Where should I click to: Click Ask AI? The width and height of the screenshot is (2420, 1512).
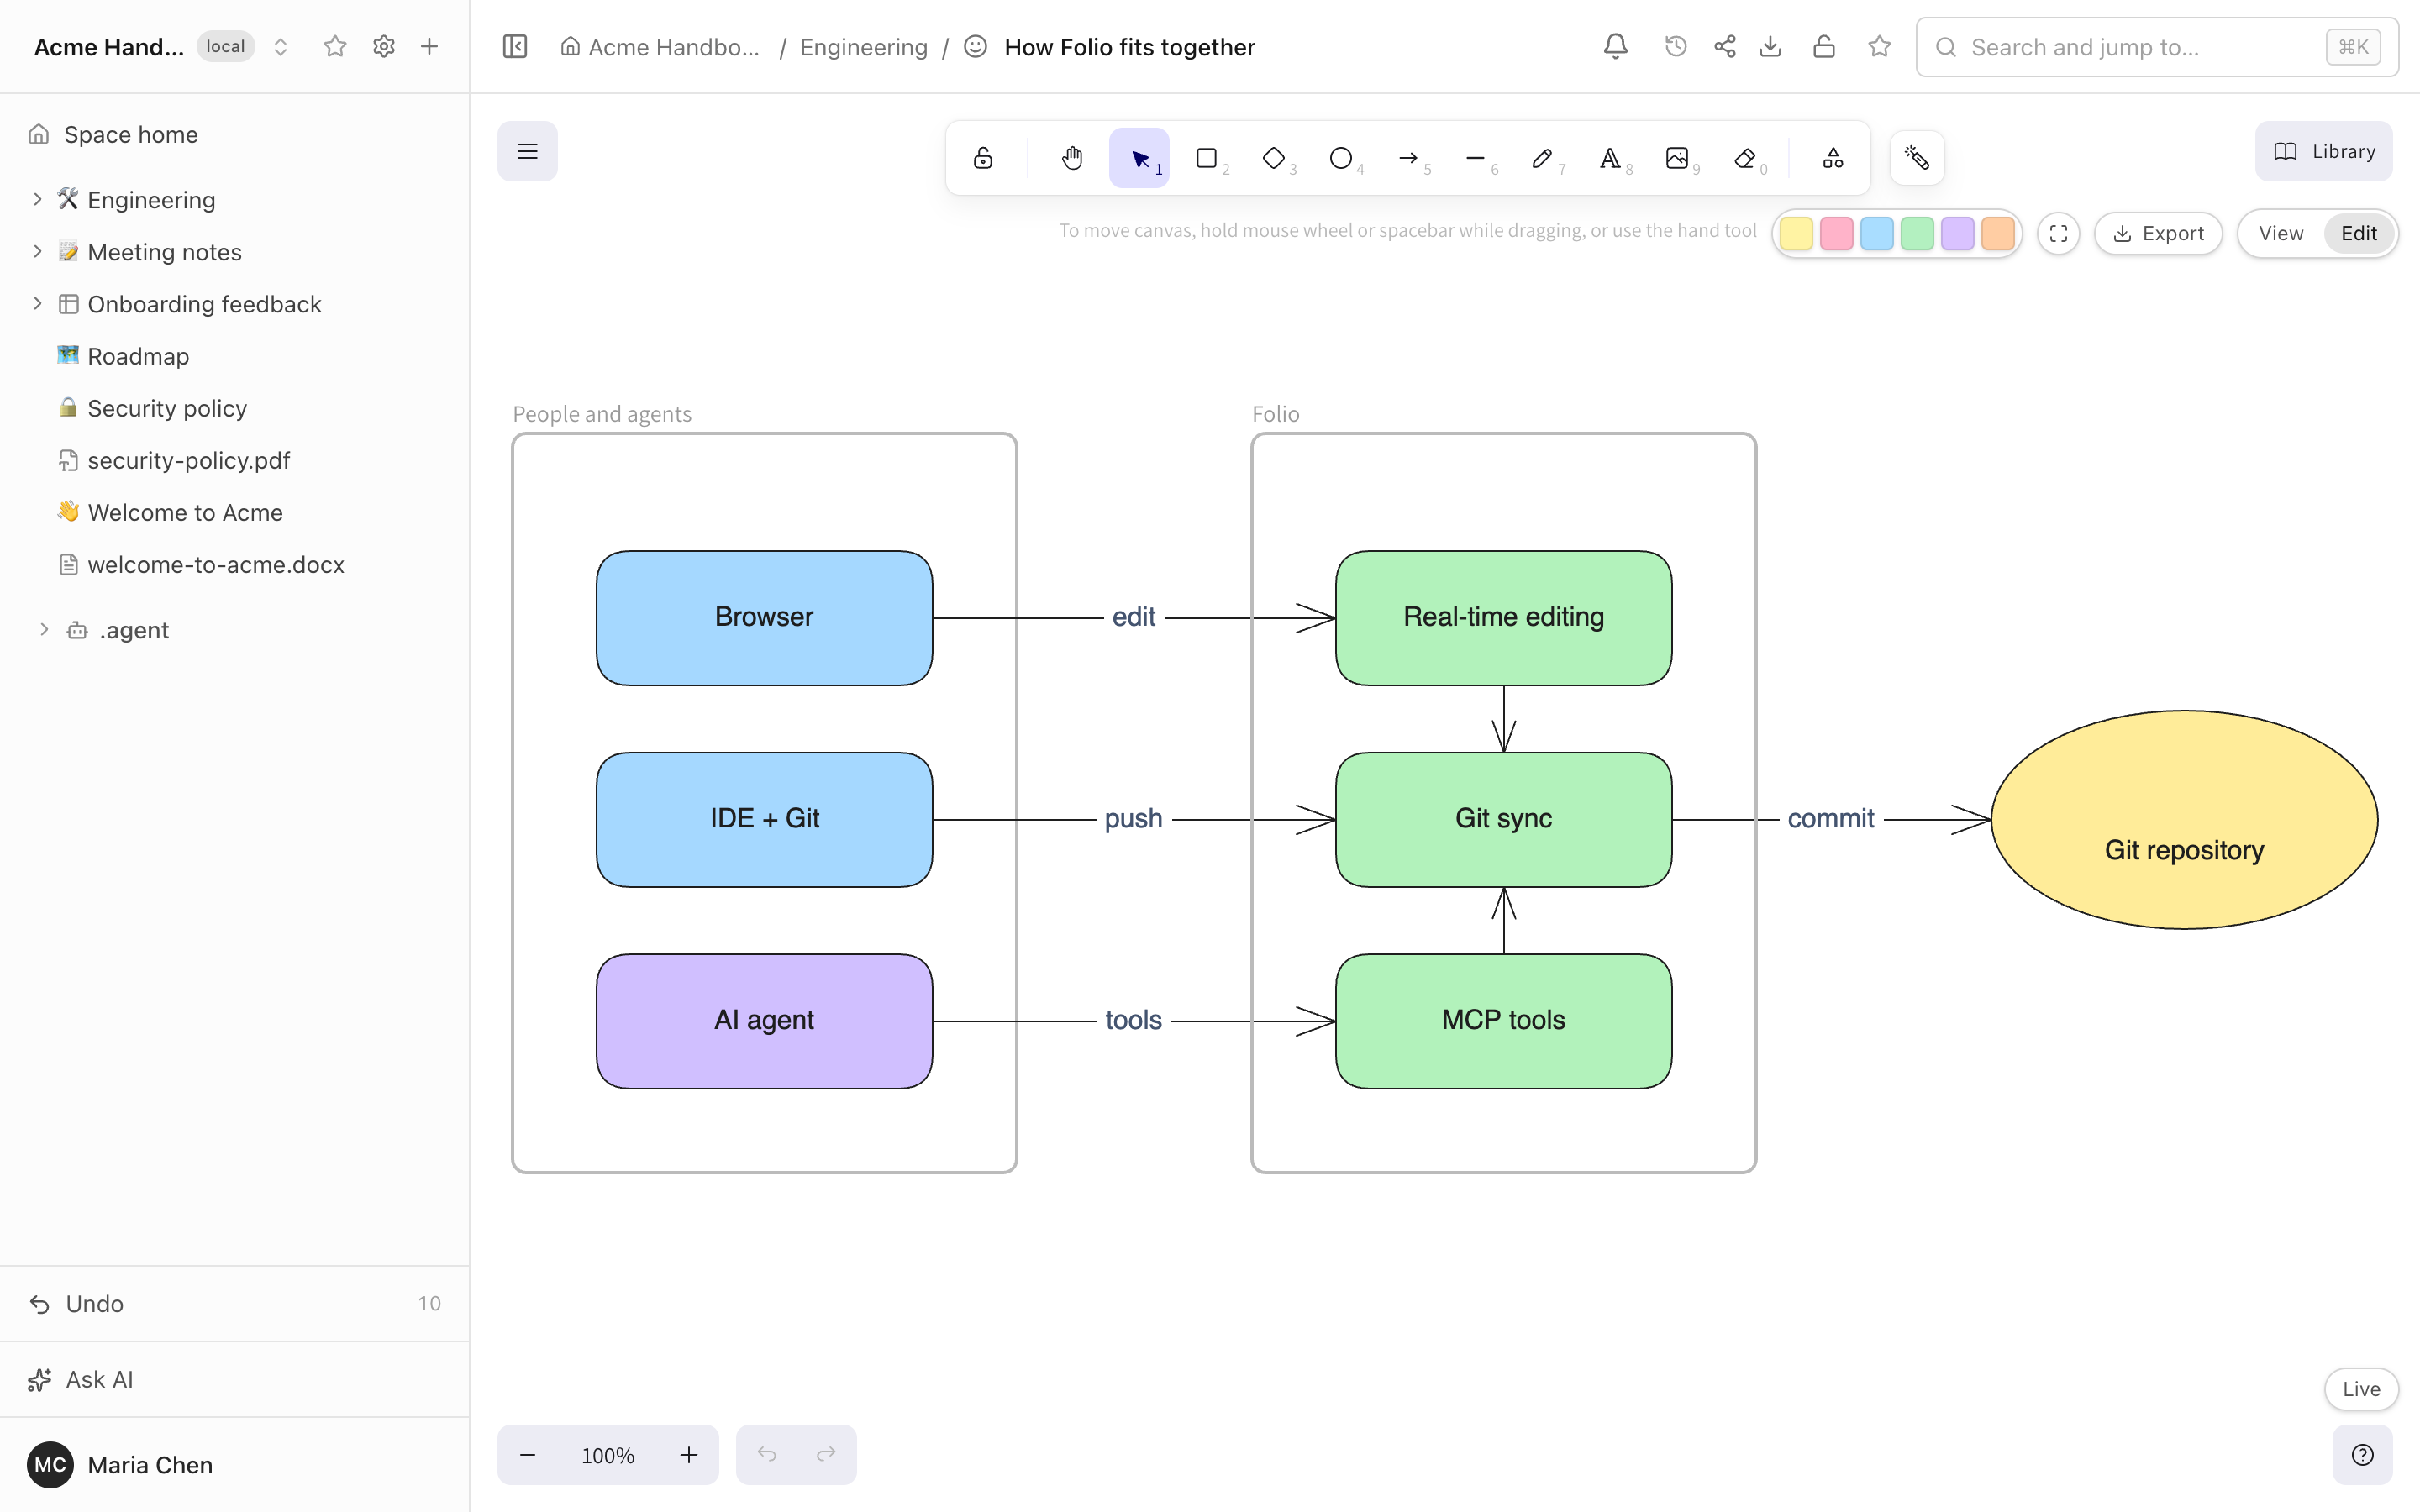coord(235,1380)
